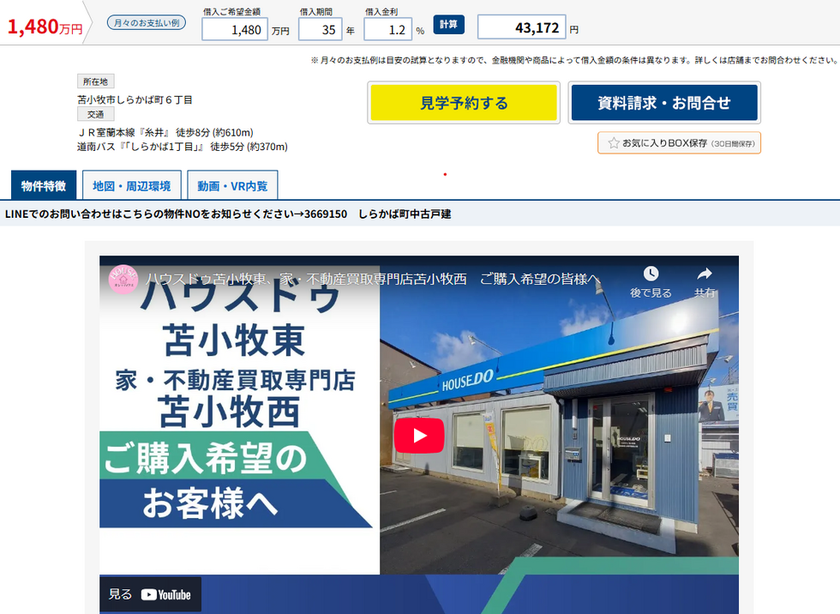Click the monthly payment result field 43,172

(x=521, y=27)
